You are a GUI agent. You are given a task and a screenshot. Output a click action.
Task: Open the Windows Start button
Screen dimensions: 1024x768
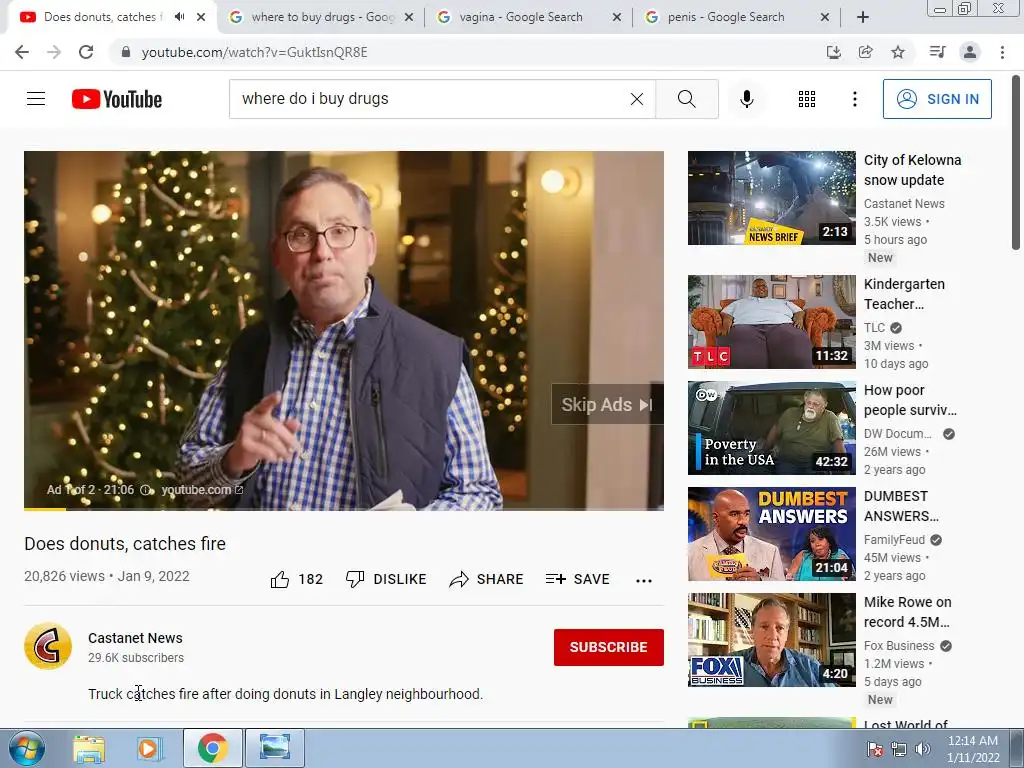(x=27, y=748)
